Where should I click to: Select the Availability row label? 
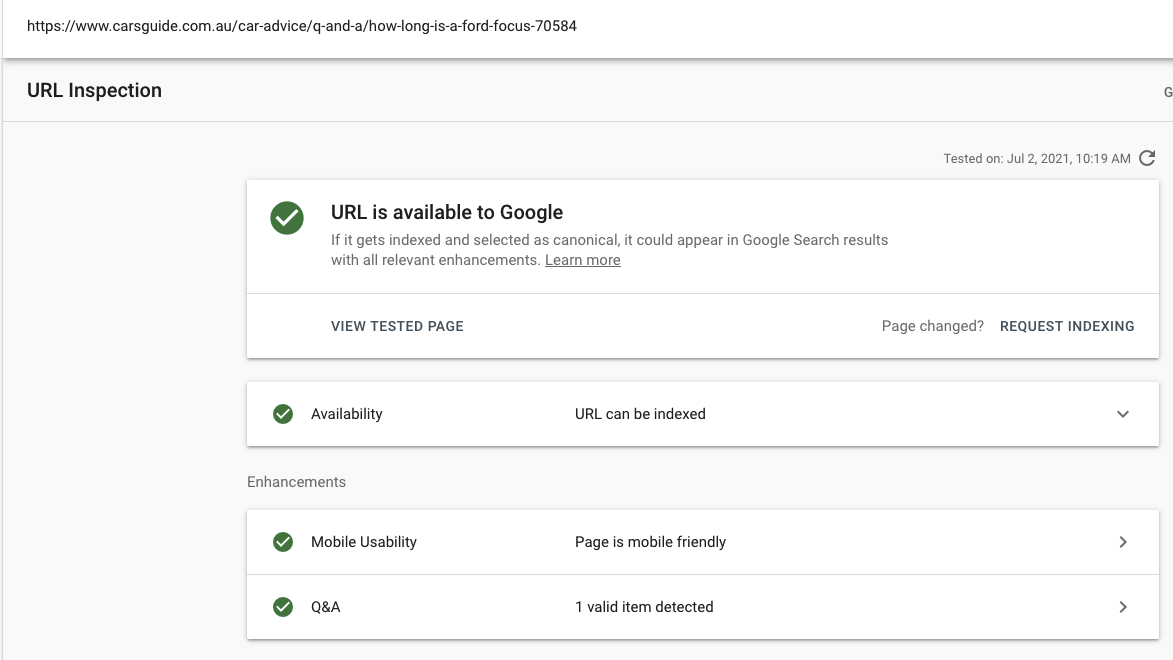(x=346, y=414)
